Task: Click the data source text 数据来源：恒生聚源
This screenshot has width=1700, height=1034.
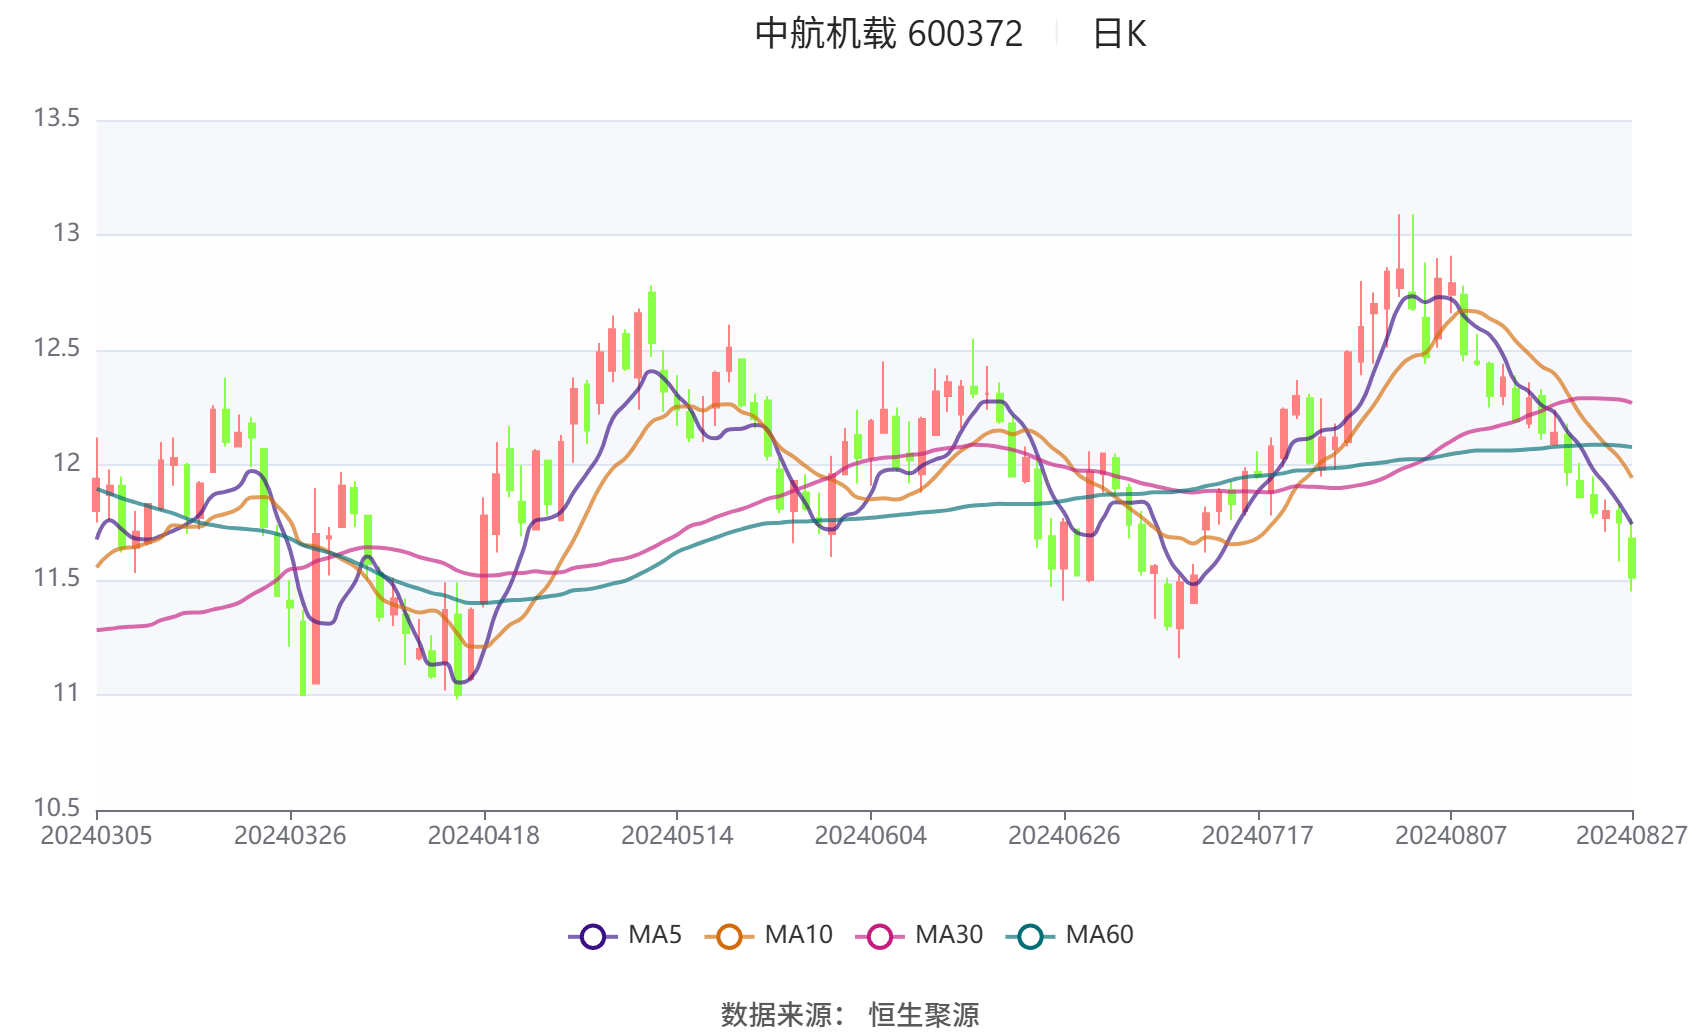Action: click(x=850, y=1015)
